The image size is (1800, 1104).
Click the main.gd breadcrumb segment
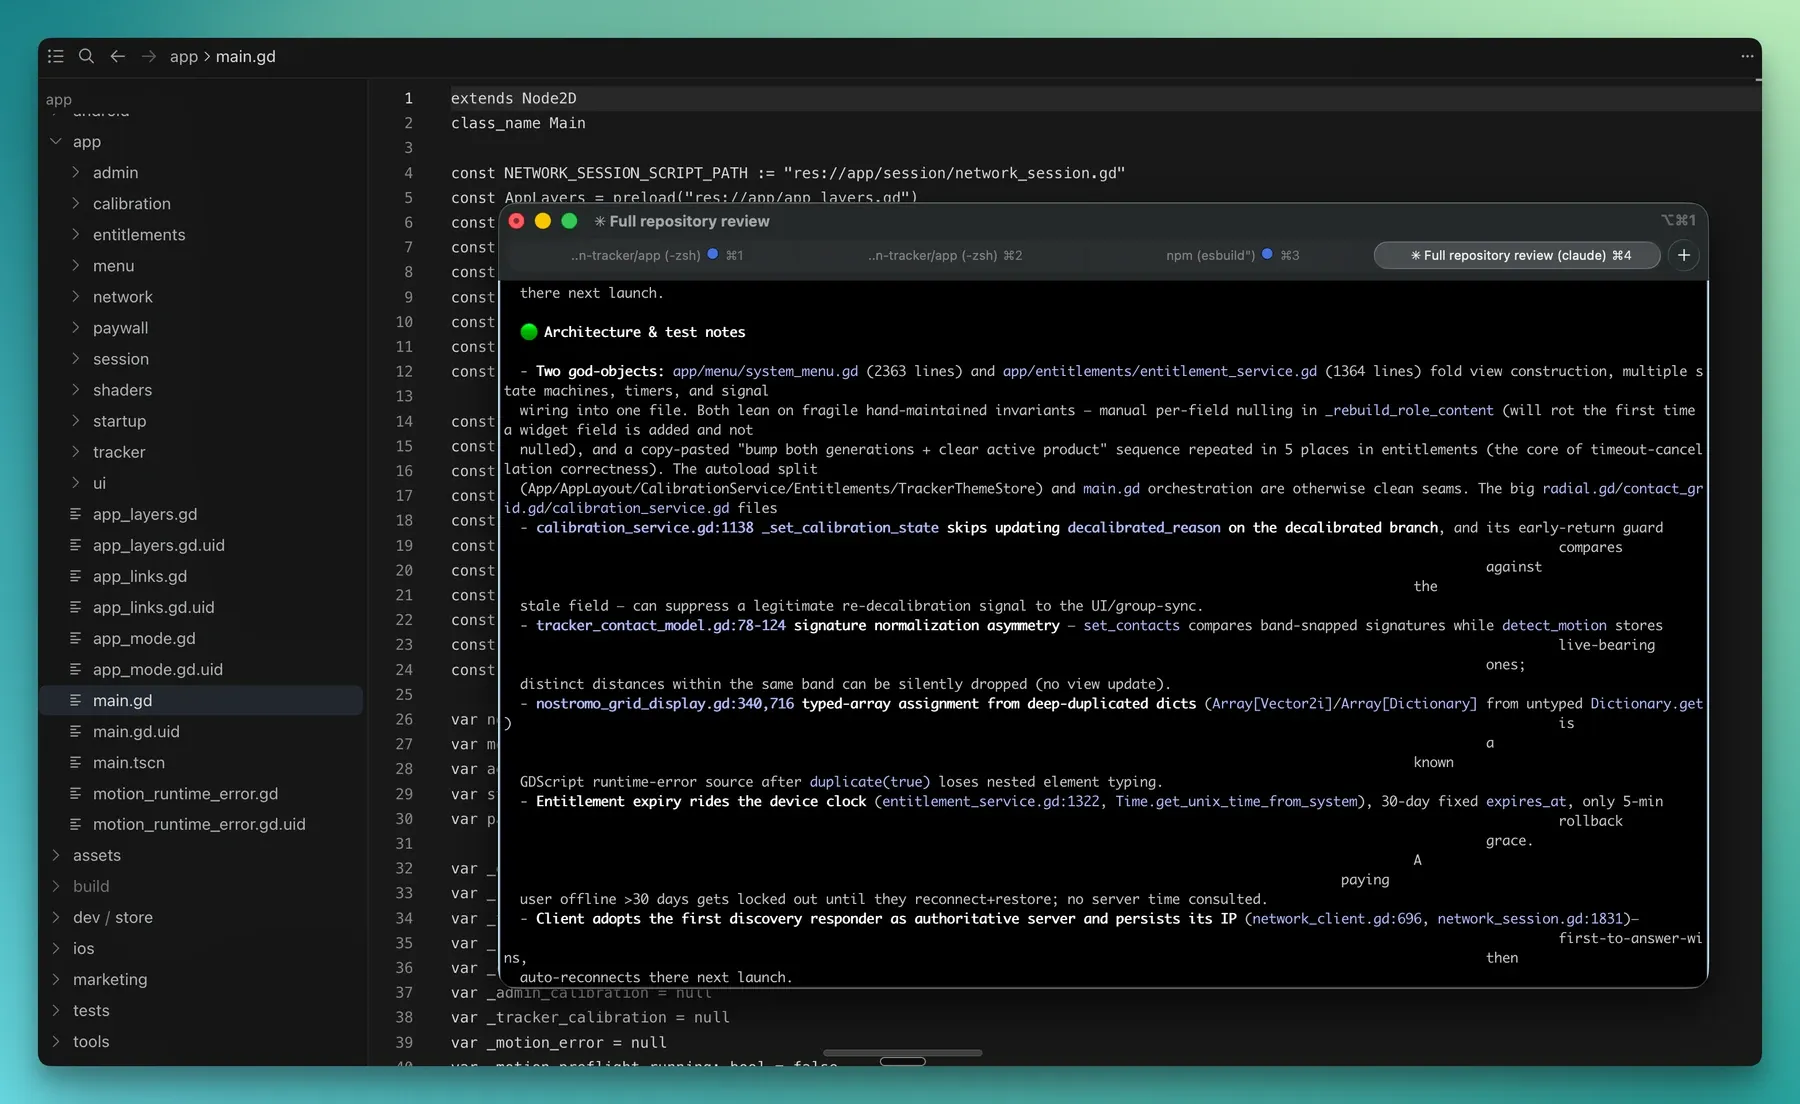[x=246, y=56]
